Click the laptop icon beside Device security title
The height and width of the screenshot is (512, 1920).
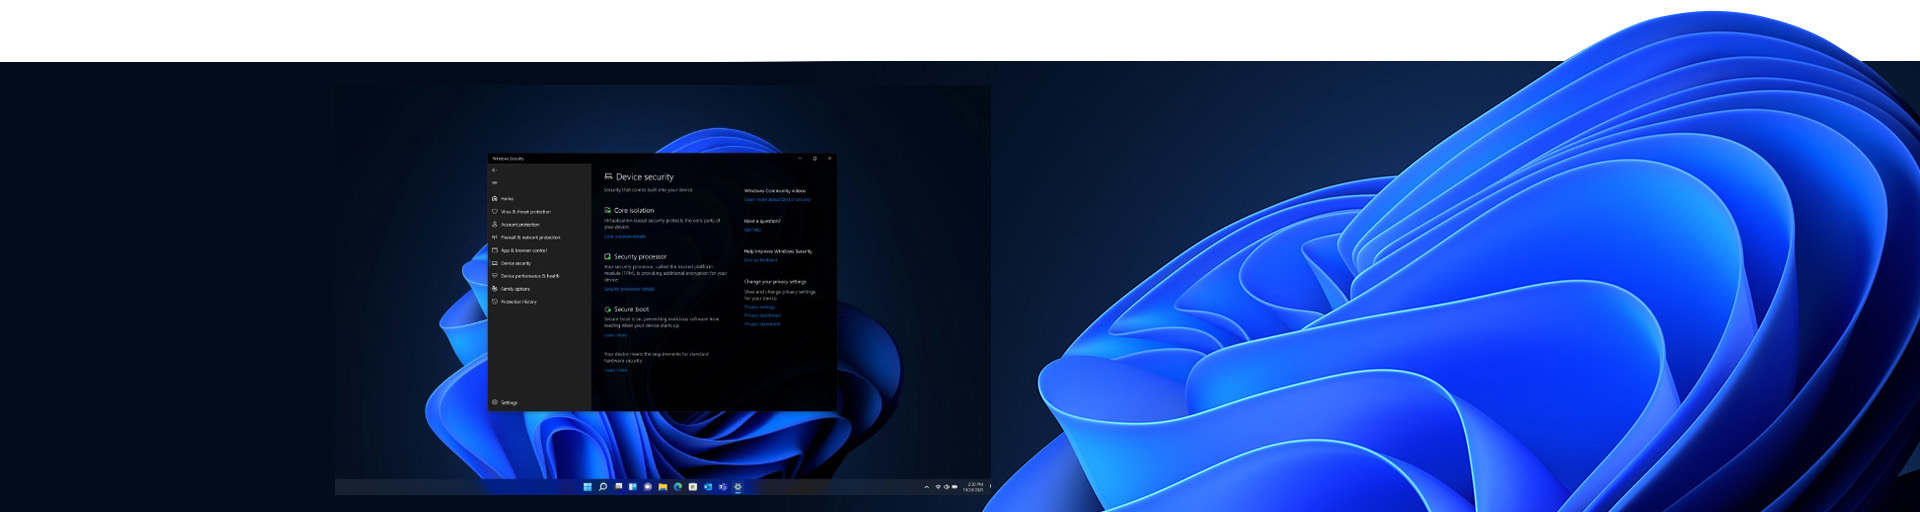pos(608,177)
